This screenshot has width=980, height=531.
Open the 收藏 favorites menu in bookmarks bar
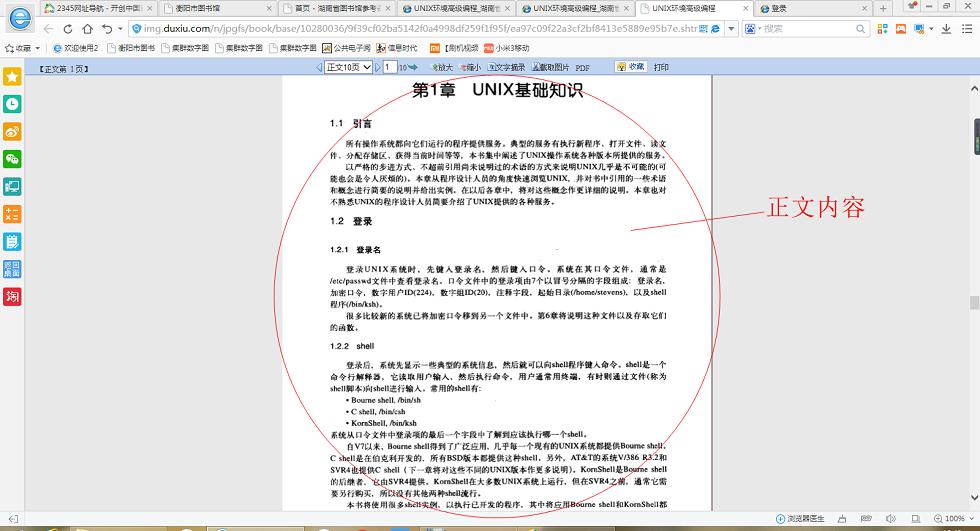click(x=22, y=48)
